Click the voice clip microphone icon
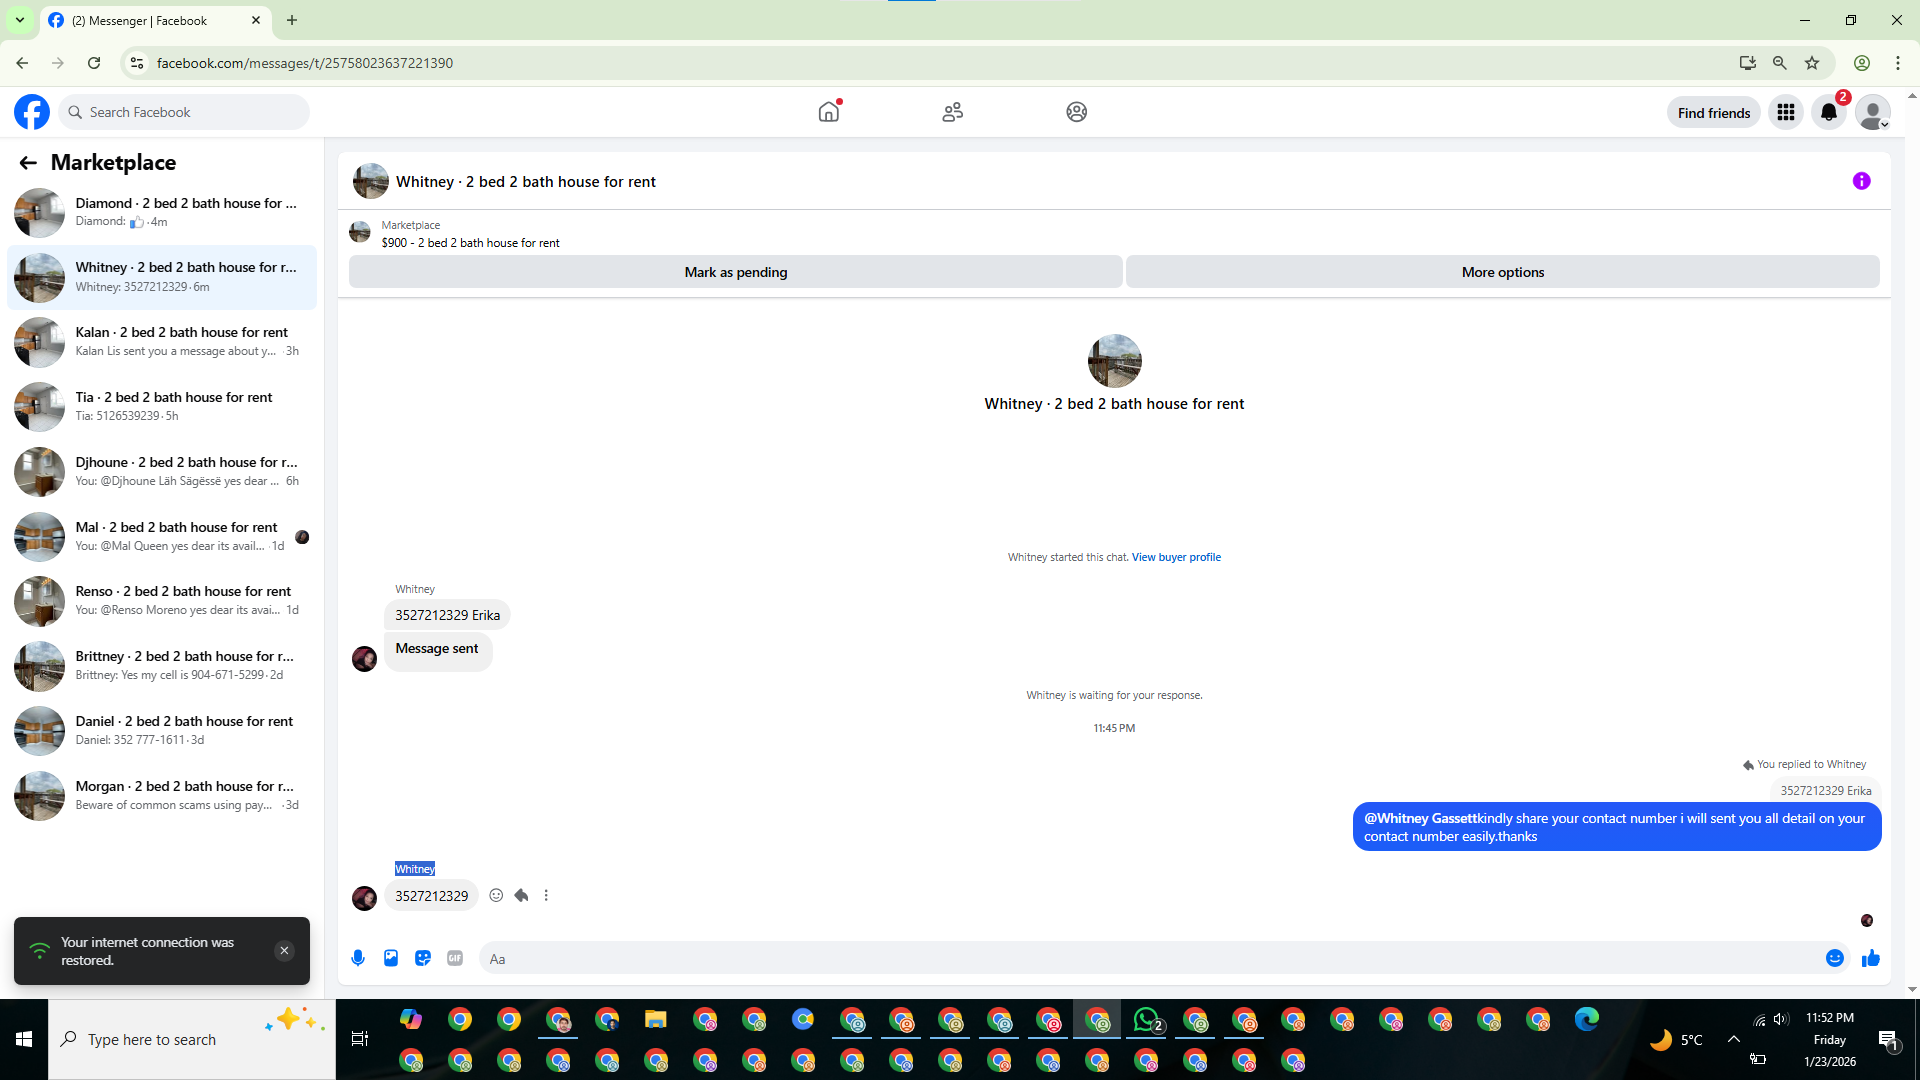1920x1080 pixels. point(358,958)
